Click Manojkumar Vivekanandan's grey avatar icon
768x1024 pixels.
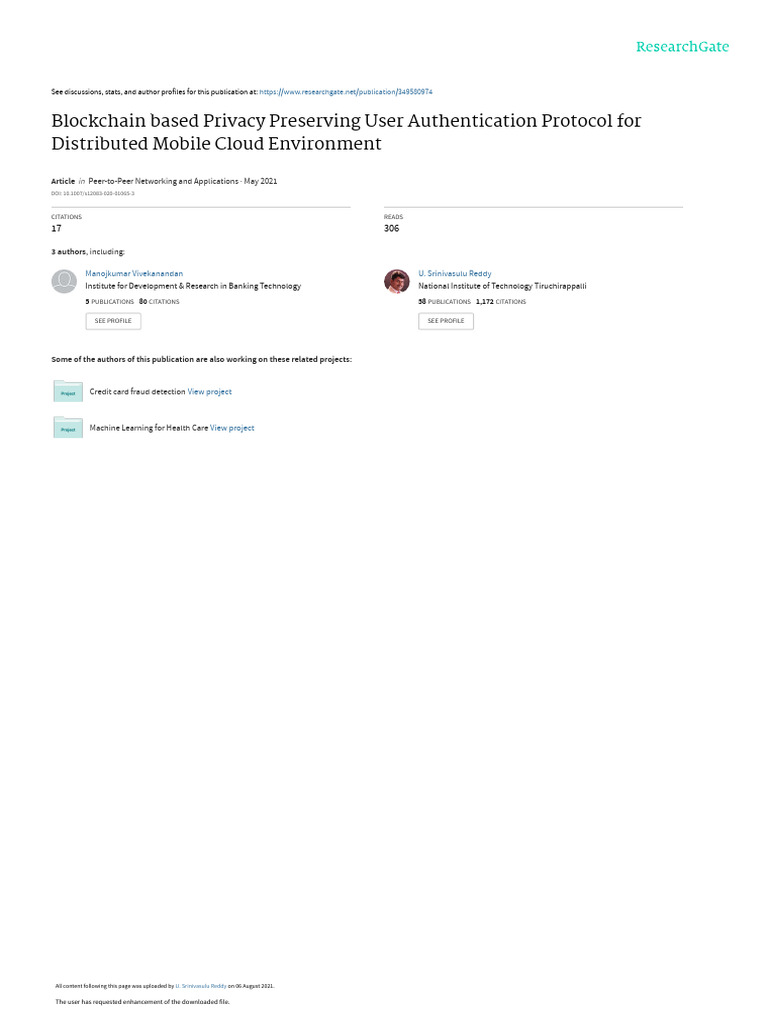[x=64, y=281]
